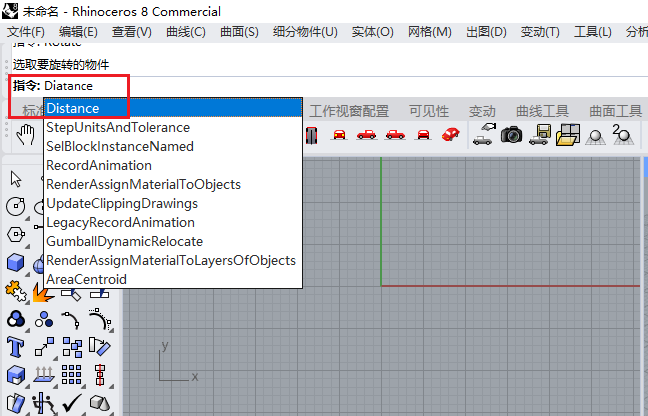Screen dimensions: 648x416
Task: Switch to the 可见性 toolbar tab
Action: tap(429, 111)
